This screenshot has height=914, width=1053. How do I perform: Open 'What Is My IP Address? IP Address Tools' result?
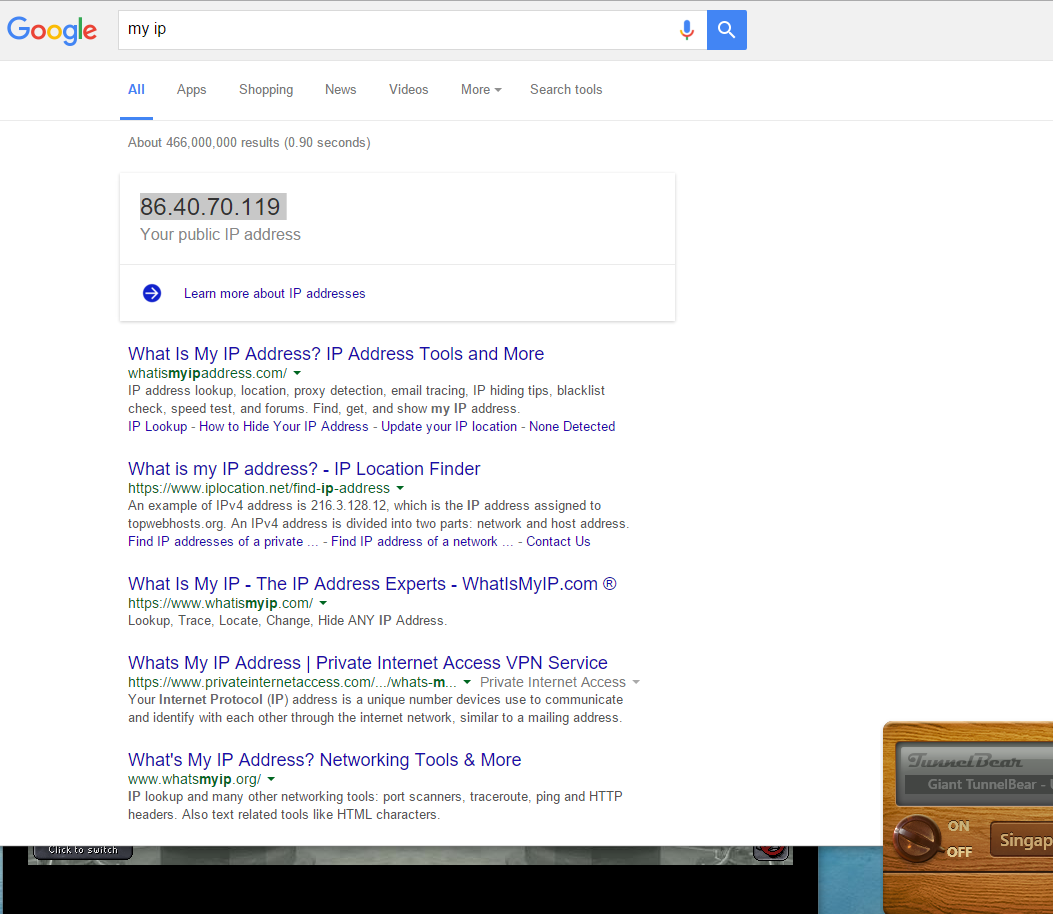click(x=336, y=354)
